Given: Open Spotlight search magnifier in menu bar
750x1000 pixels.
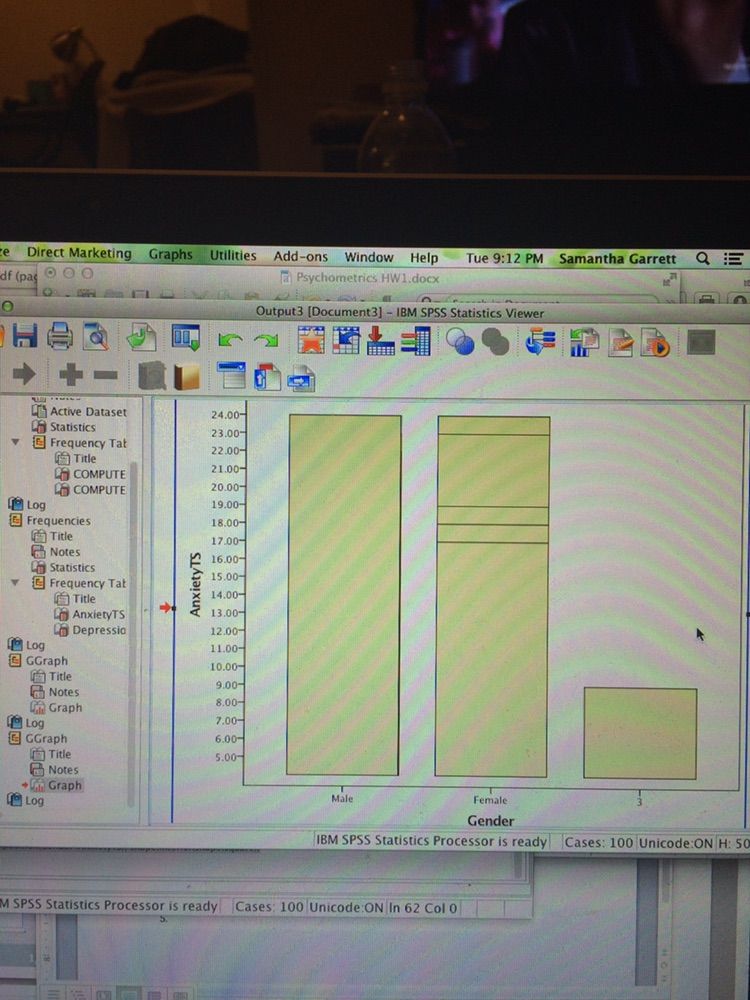Looking at the screenshot, I should tap(703, 258).
